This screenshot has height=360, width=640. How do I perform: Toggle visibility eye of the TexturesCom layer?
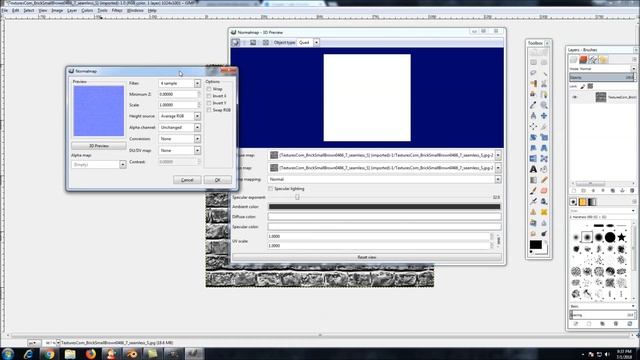(x=575, y=97)
